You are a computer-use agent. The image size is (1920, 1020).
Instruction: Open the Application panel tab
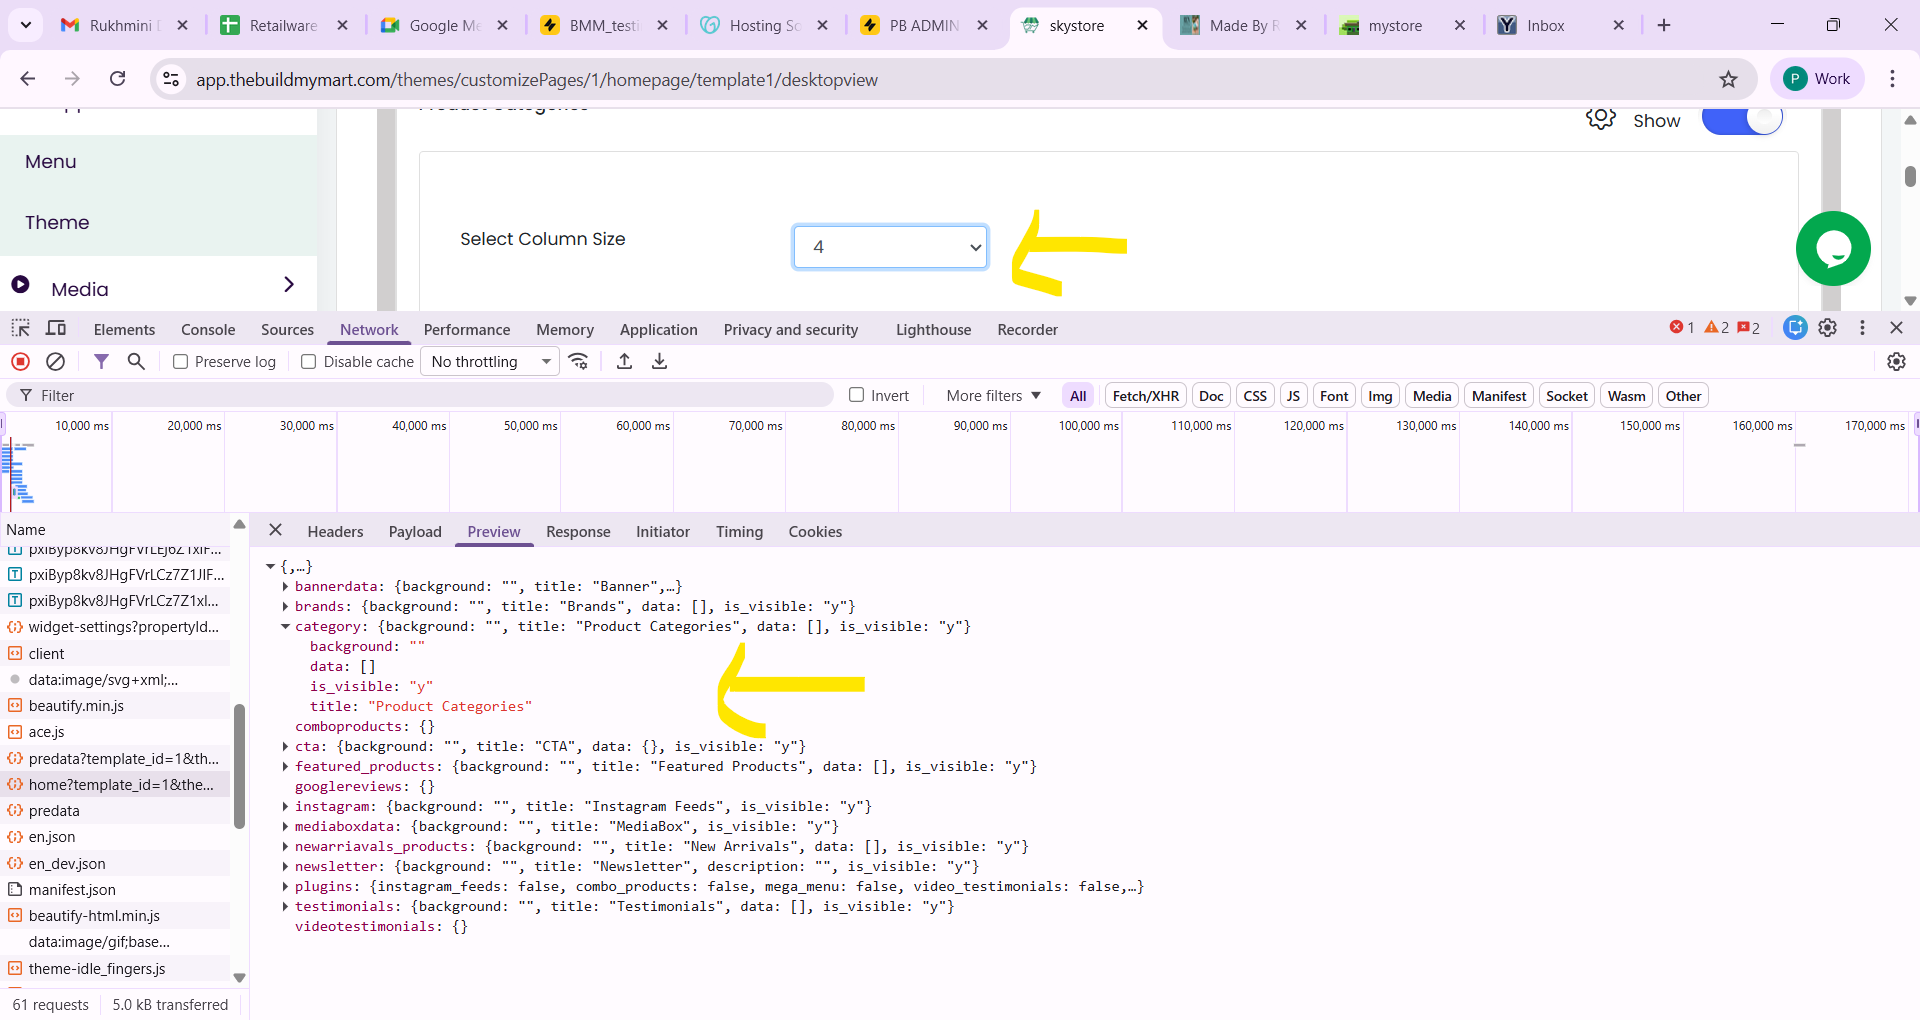point(658,329)
